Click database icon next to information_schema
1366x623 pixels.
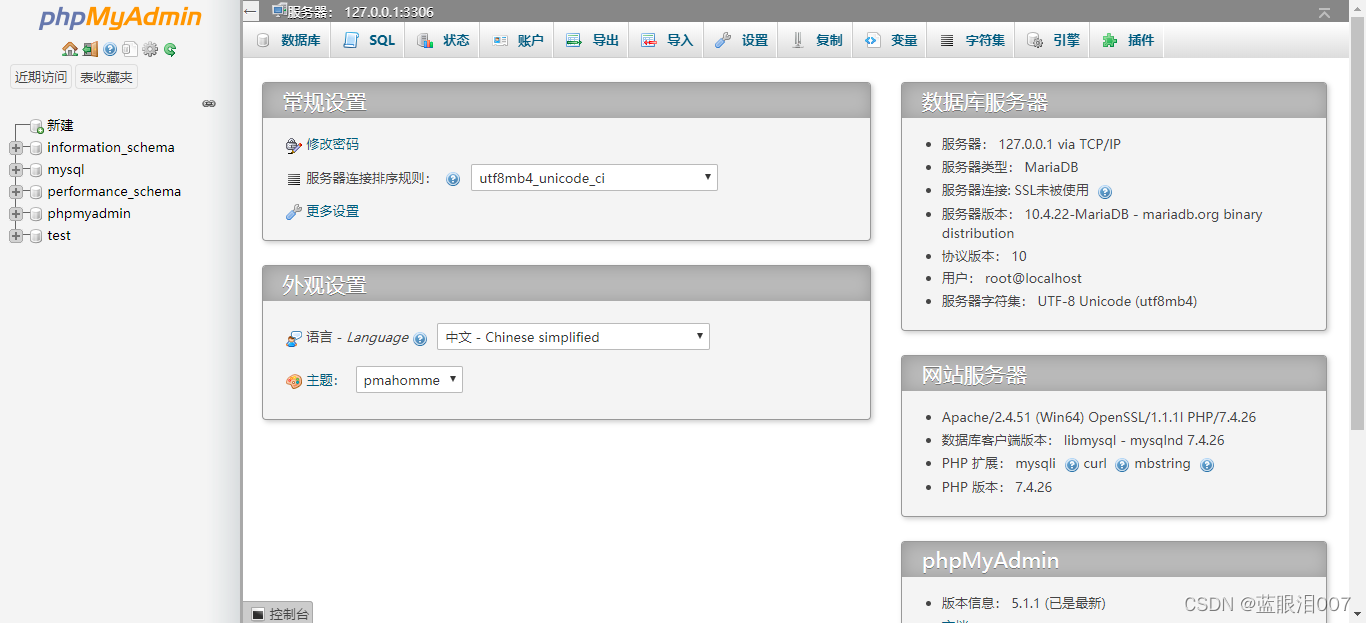(36, 148)
